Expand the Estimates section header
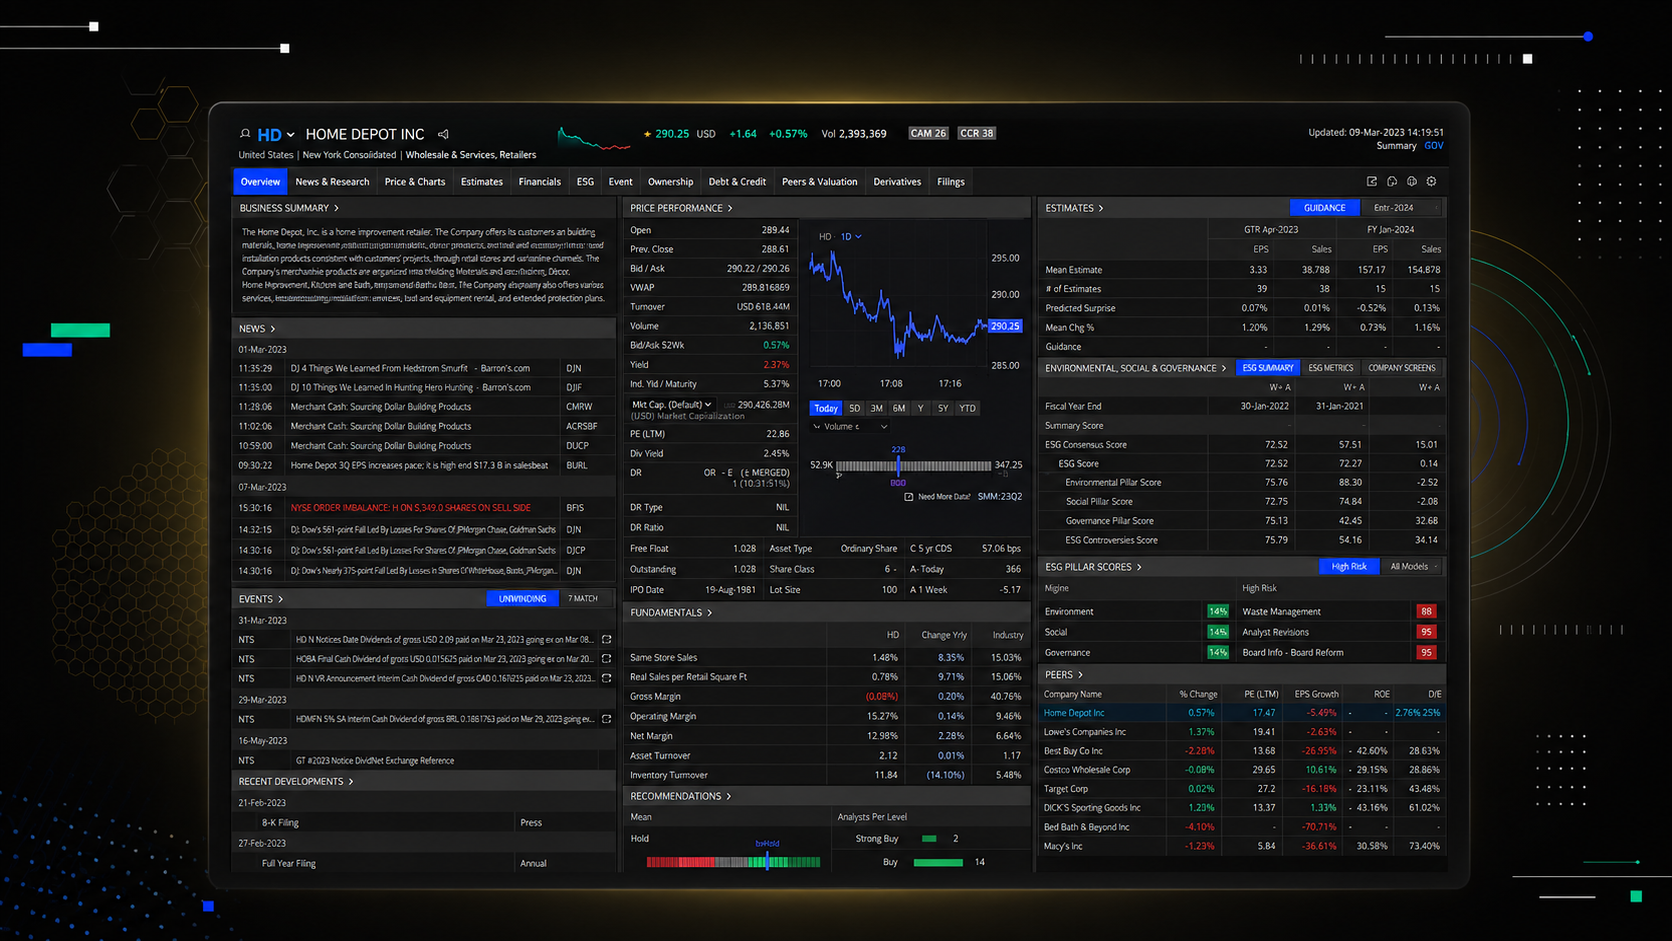This screenshot has width=1672, height=941. coord(1074,208)
